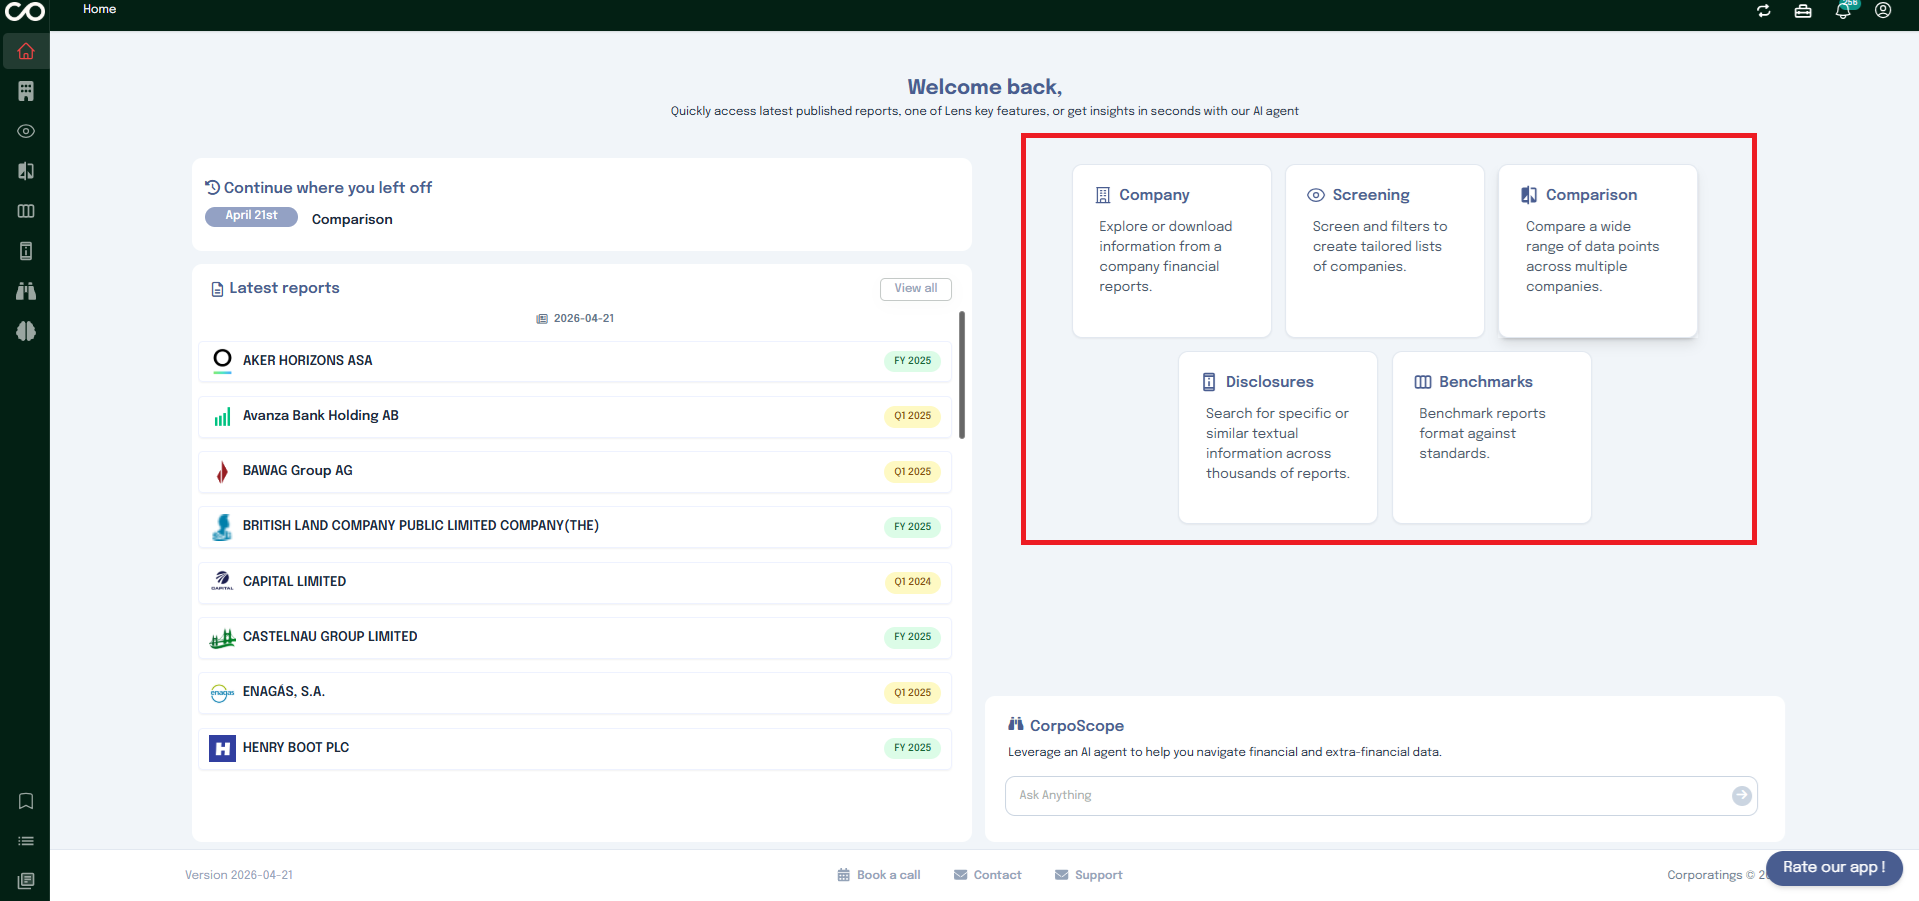Screen dimensions: 1919x901
Task: Click the CAPITAL LIMITED logo
Action: tap(222, 582)
